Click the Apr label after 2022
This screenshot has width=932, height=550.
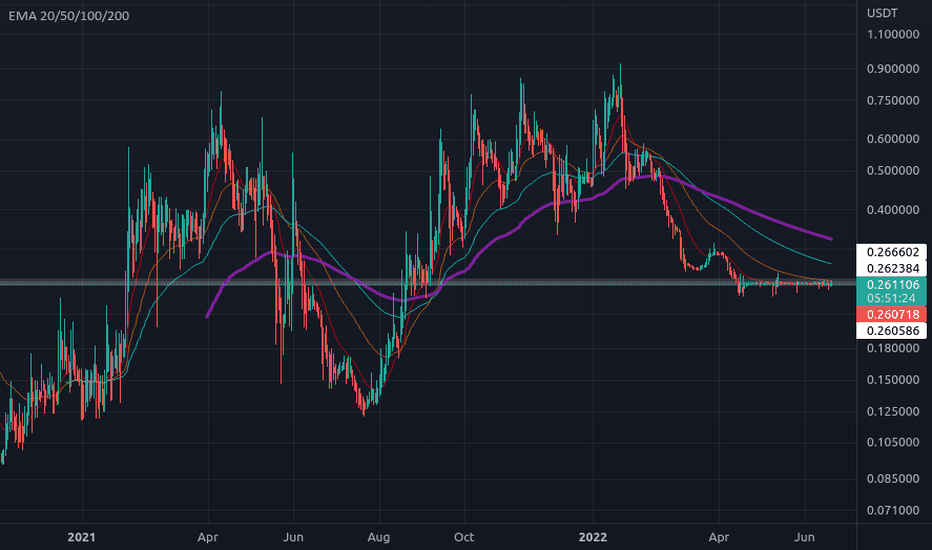tap(719, 538)
